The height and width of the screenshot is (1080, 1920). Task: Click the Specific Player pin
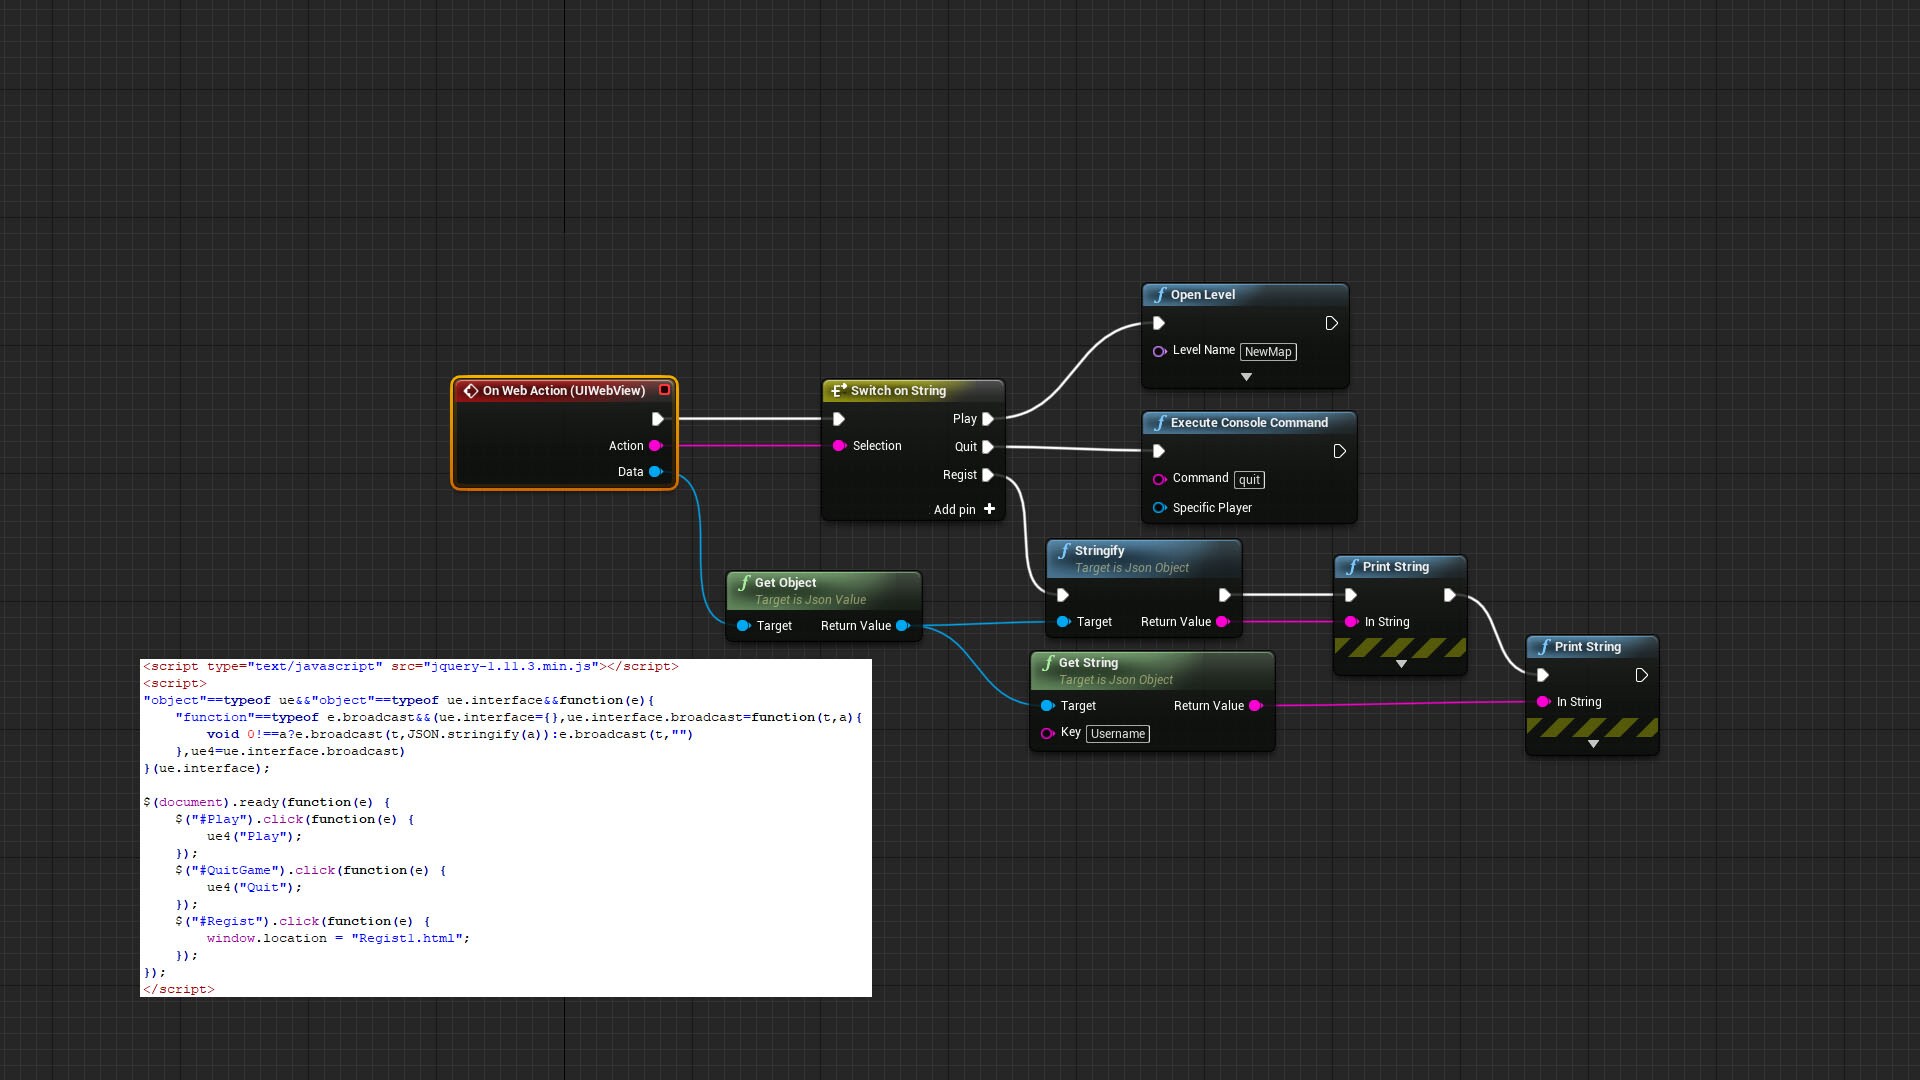point(1160,508)
